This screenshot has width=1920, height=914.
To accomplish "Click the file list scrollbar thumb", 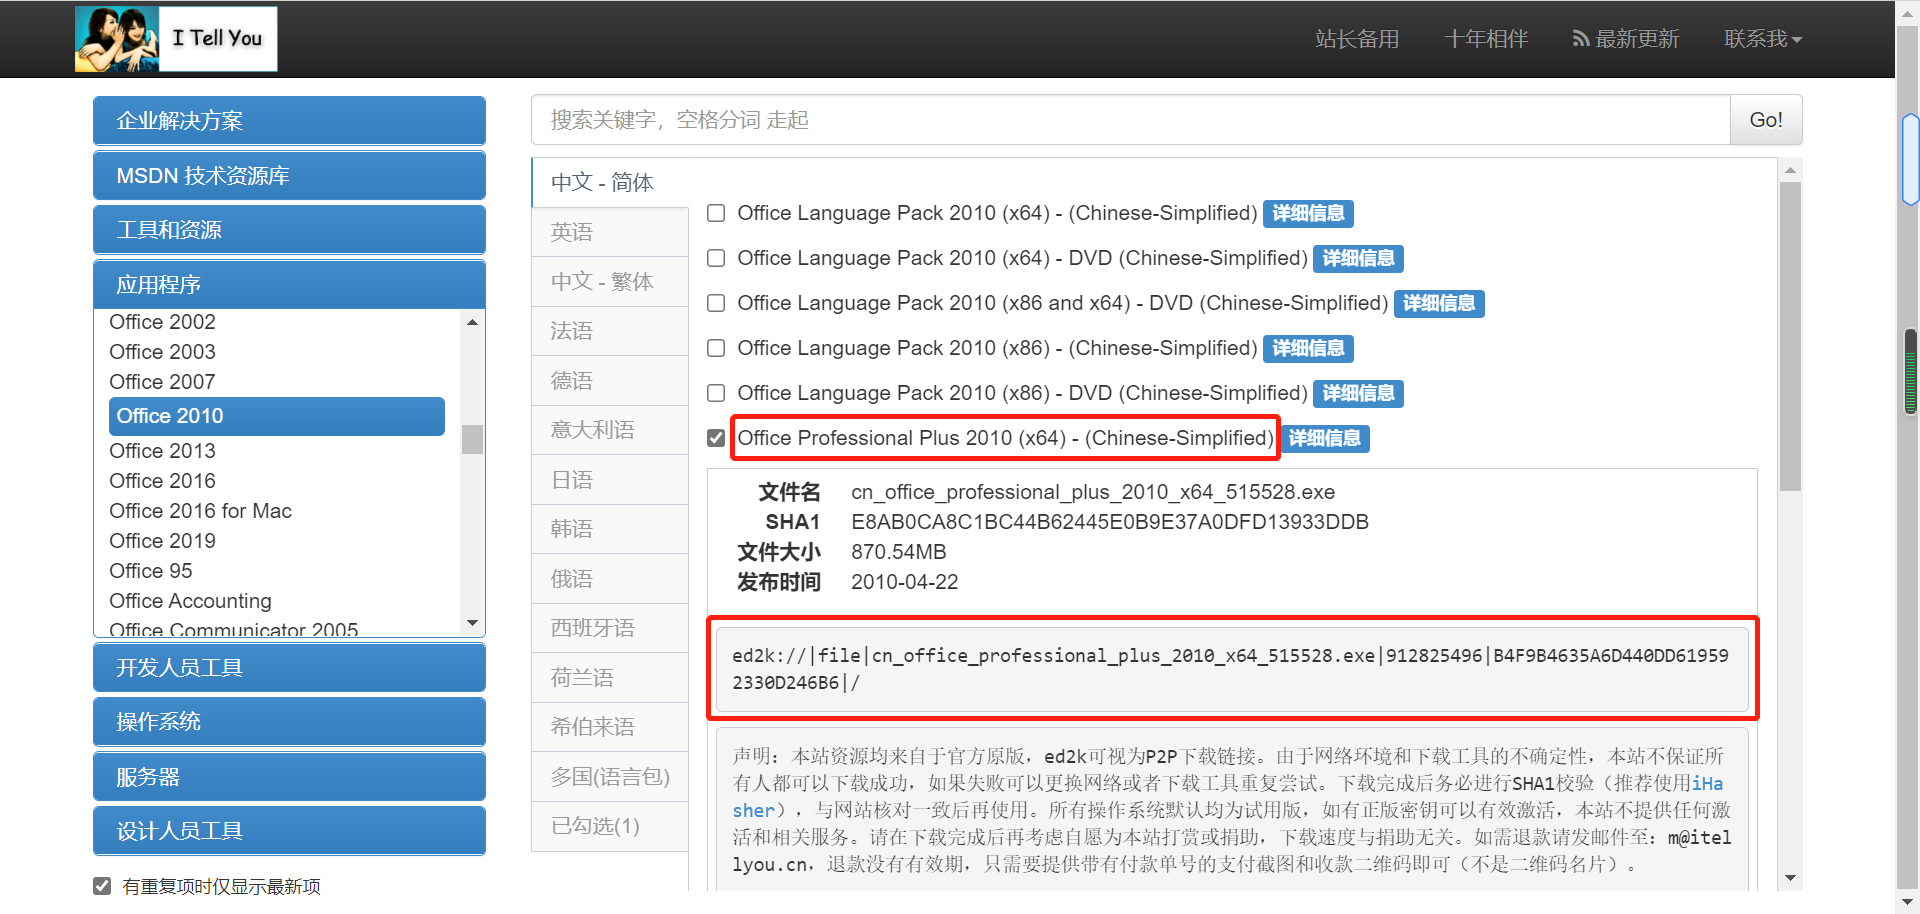I will click(1790, 336).
